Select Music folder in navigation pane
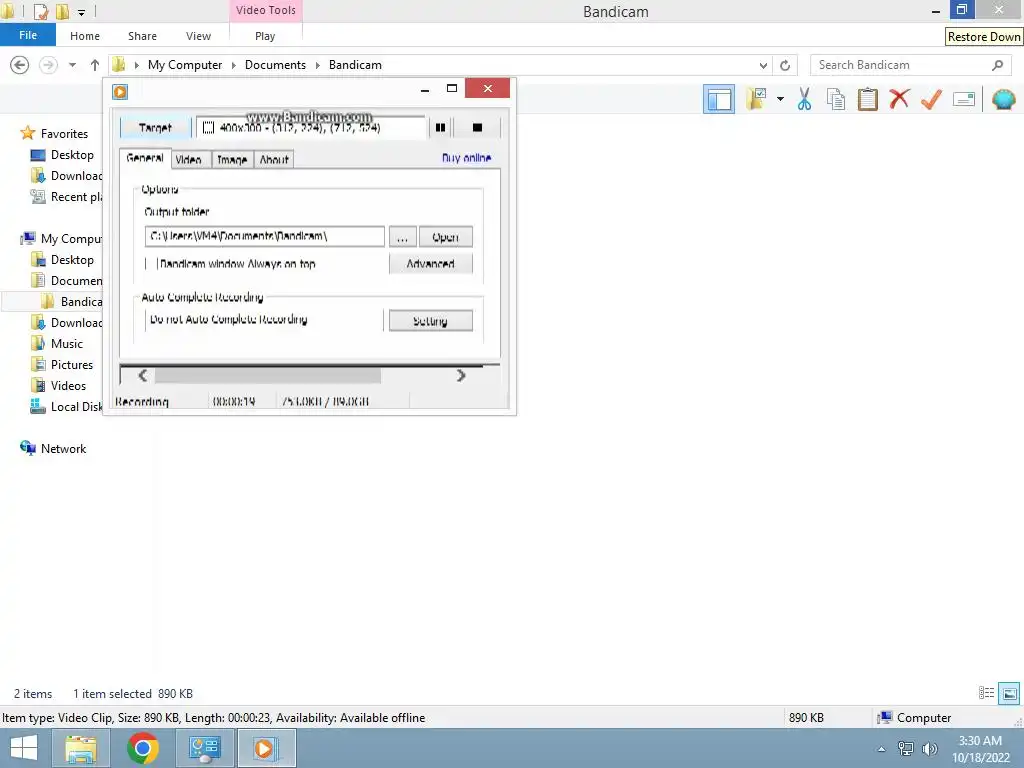 point(57,344)
